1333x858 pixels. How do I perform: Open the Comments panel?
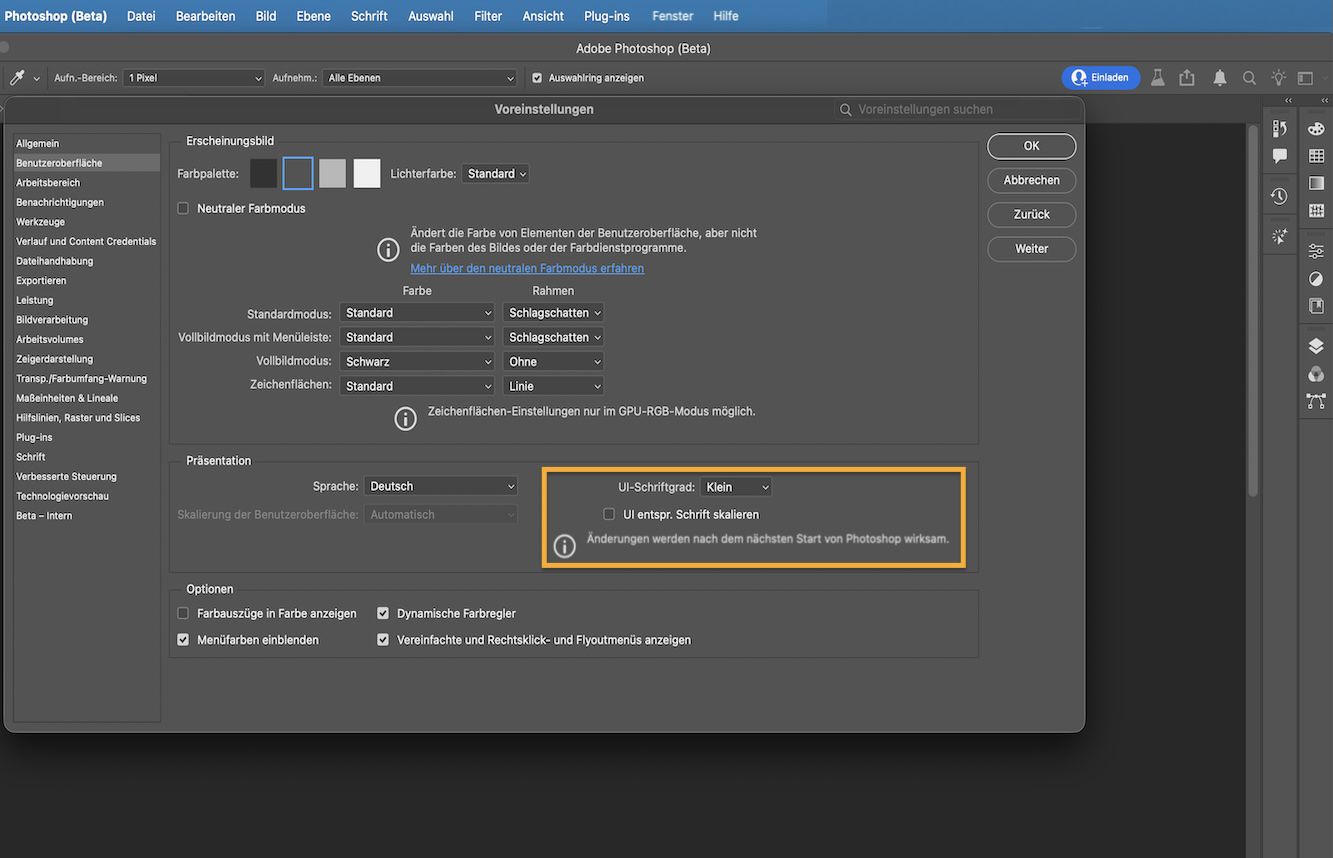coord(1280,155)
